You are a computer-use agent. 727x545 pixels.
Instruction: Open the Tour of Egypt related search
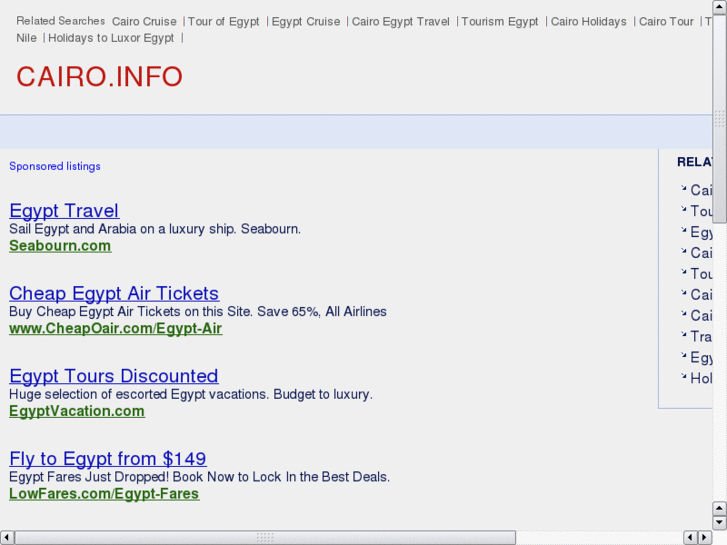tap(223, 22)
